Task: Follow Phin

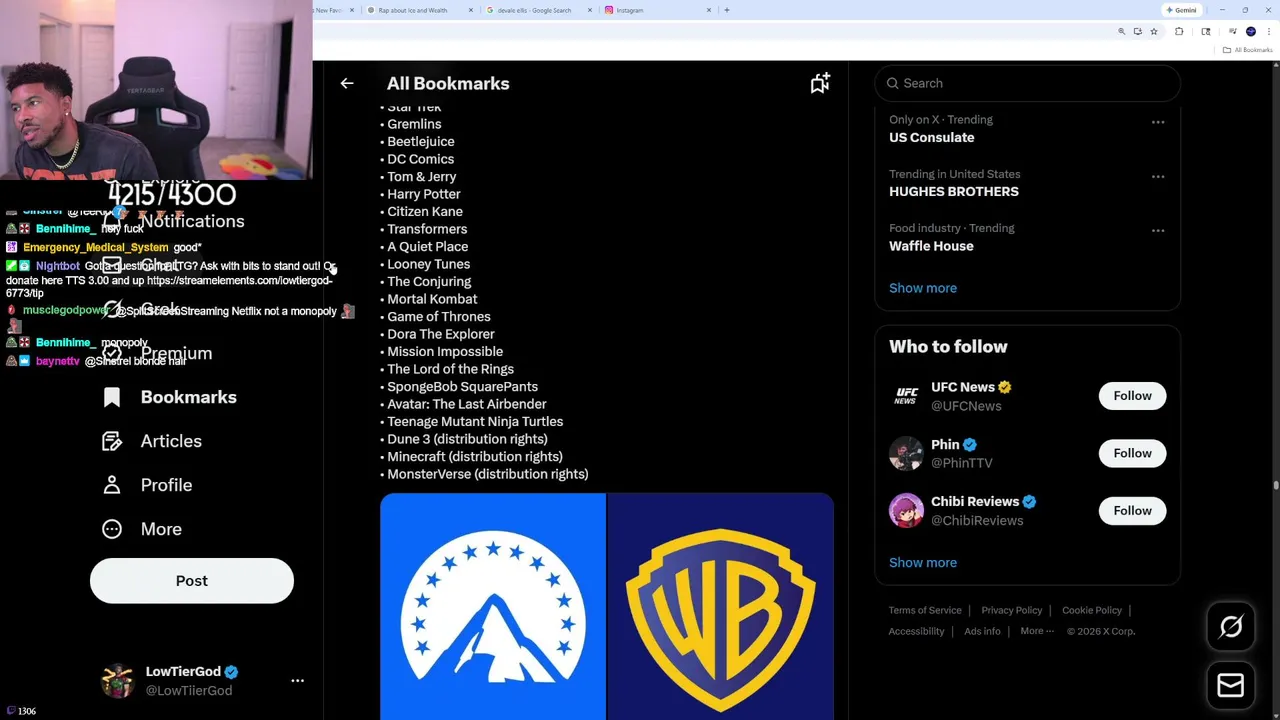Action: [x=1132, y=453]
